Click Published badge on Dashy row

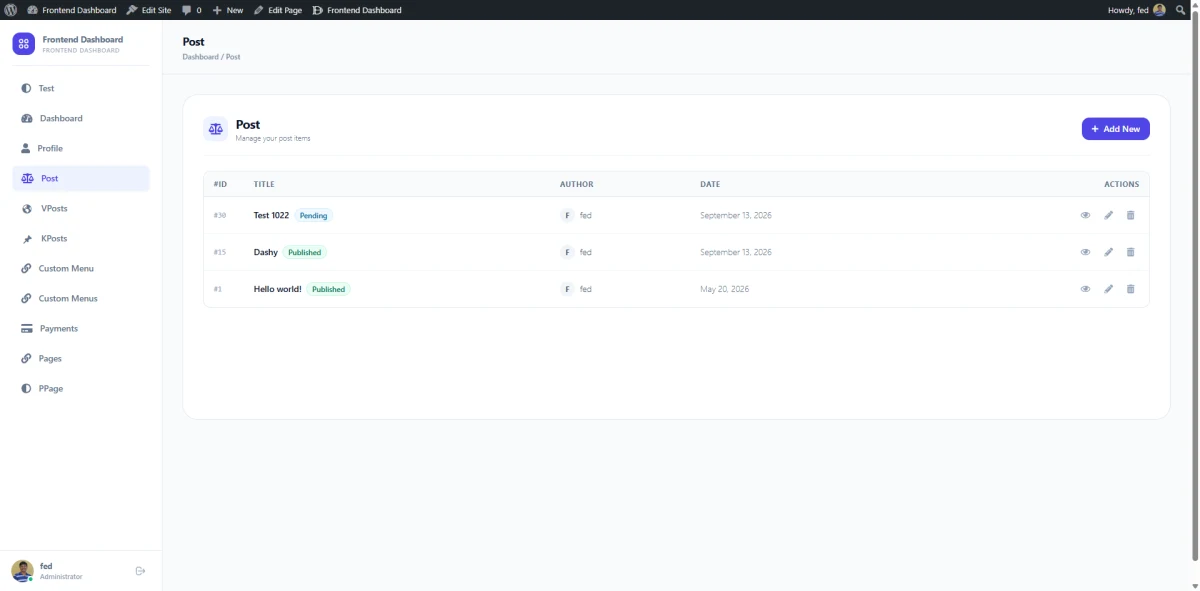click(x=305, y=252)
